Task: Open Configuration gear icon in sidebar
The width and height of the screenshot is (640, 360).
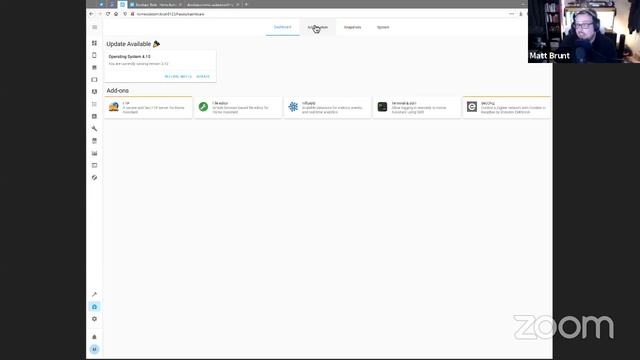Action: pyautogui.click(x=94, y=319)
